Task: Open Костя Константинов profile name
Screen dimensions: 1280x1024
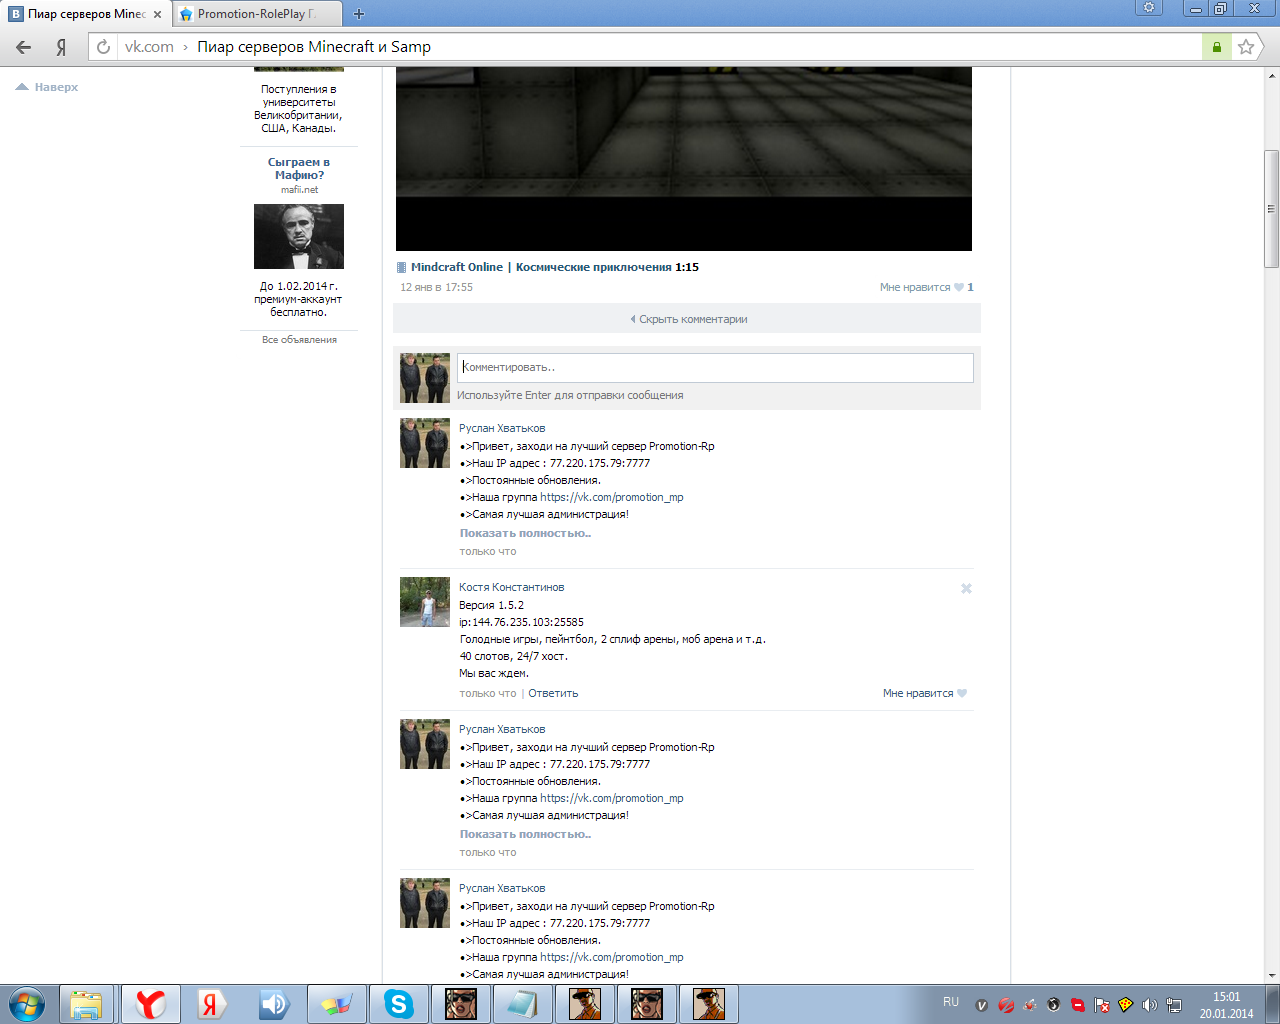Action: [511, 587]
